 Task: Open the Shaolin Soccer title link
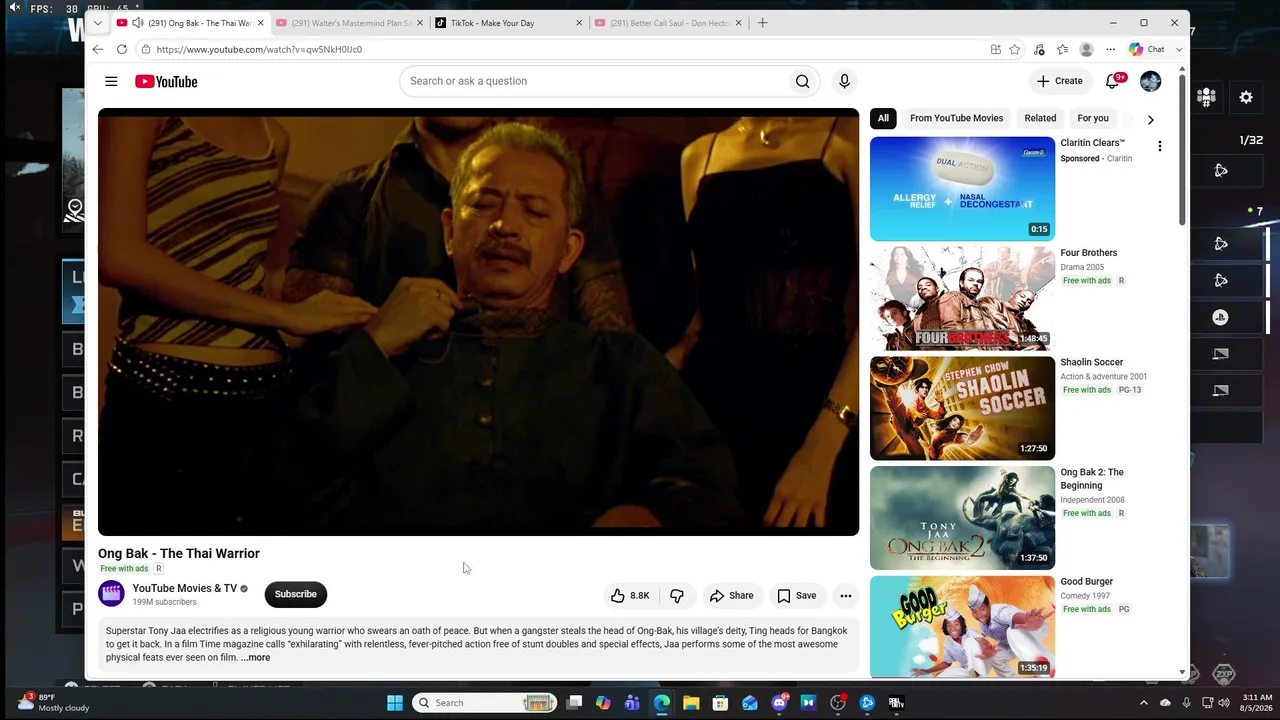click(x=1091, y=362)
